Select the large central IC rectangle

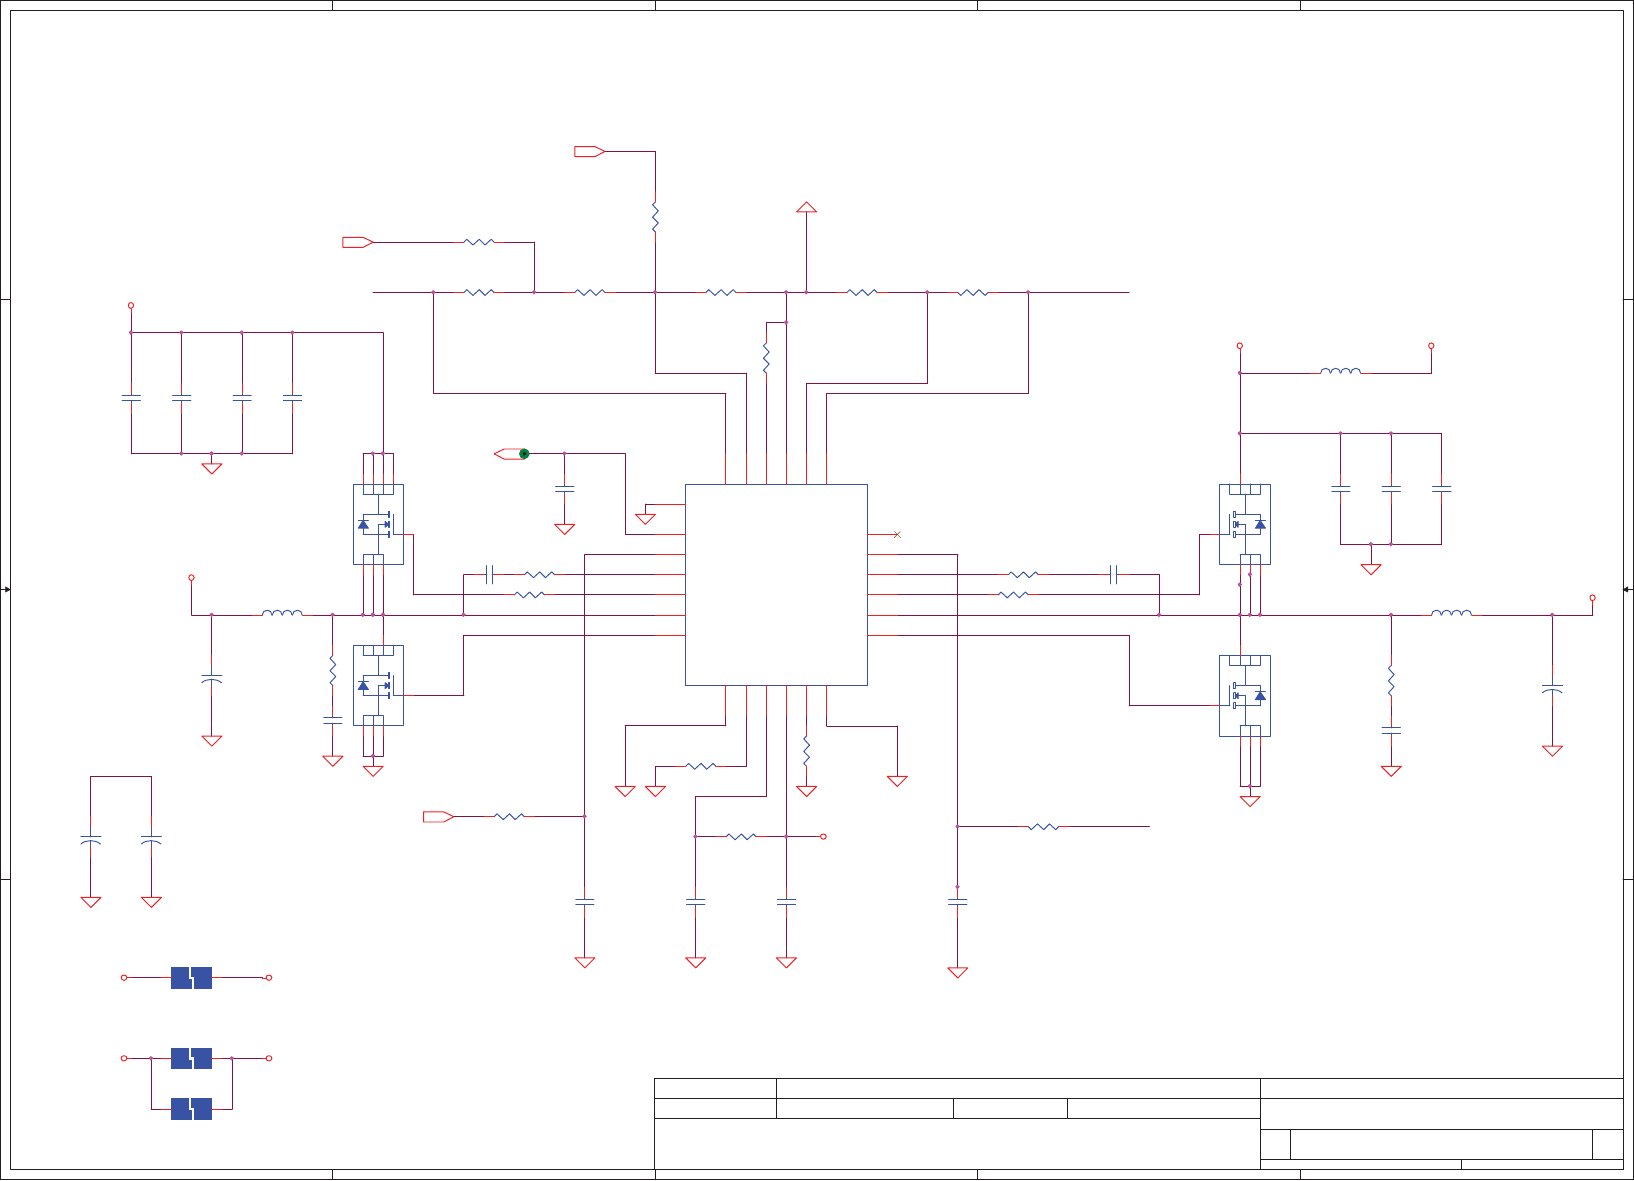(x=776, y=585)
